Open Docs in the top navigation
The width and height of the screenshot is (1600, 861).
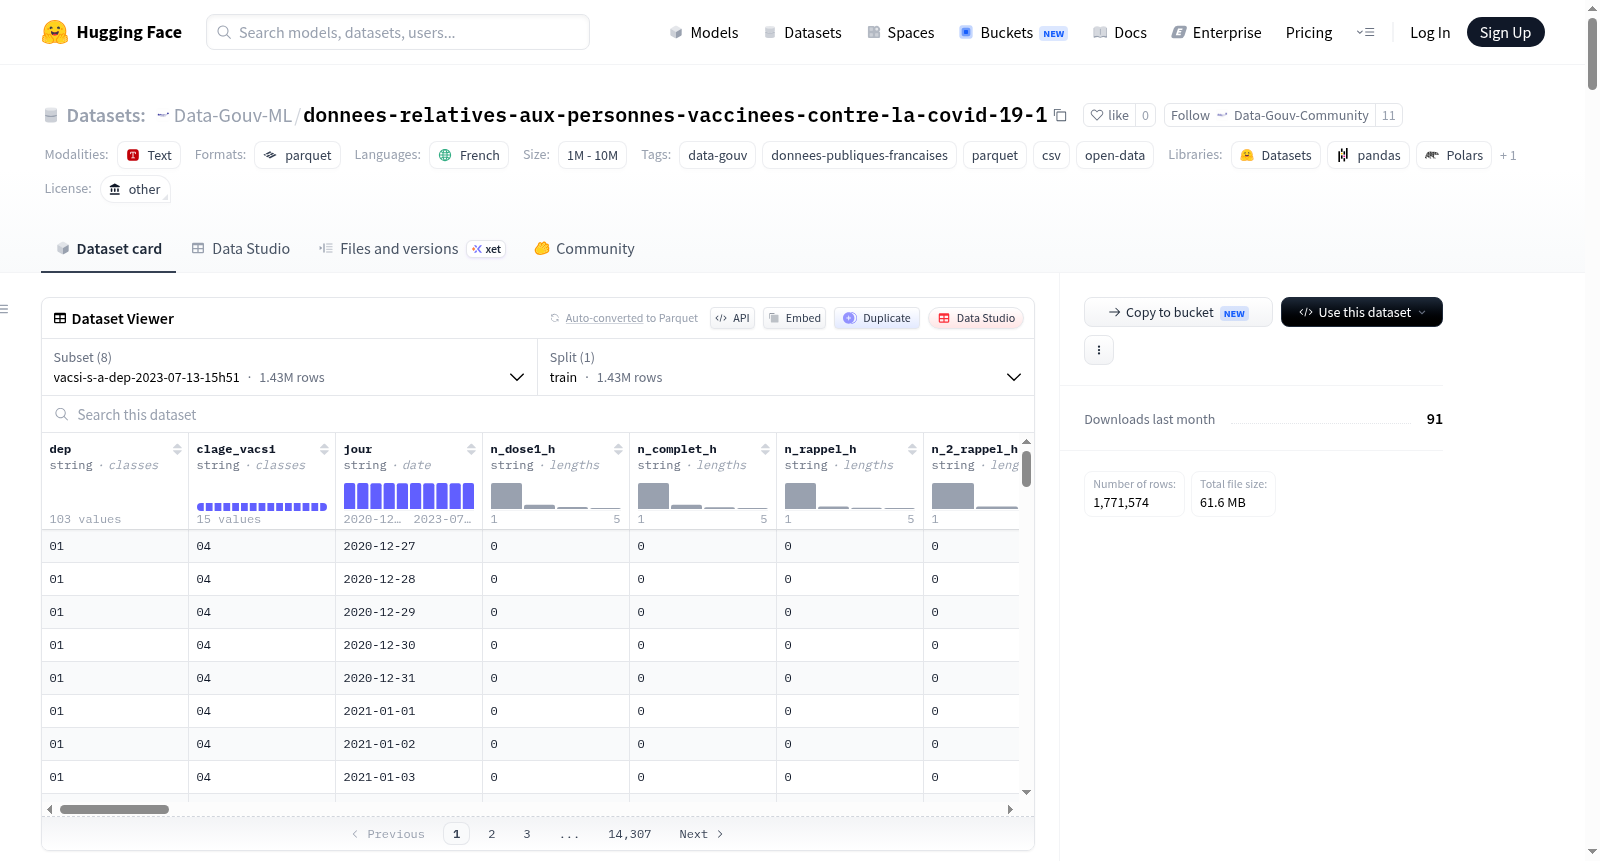point(1120,33)
